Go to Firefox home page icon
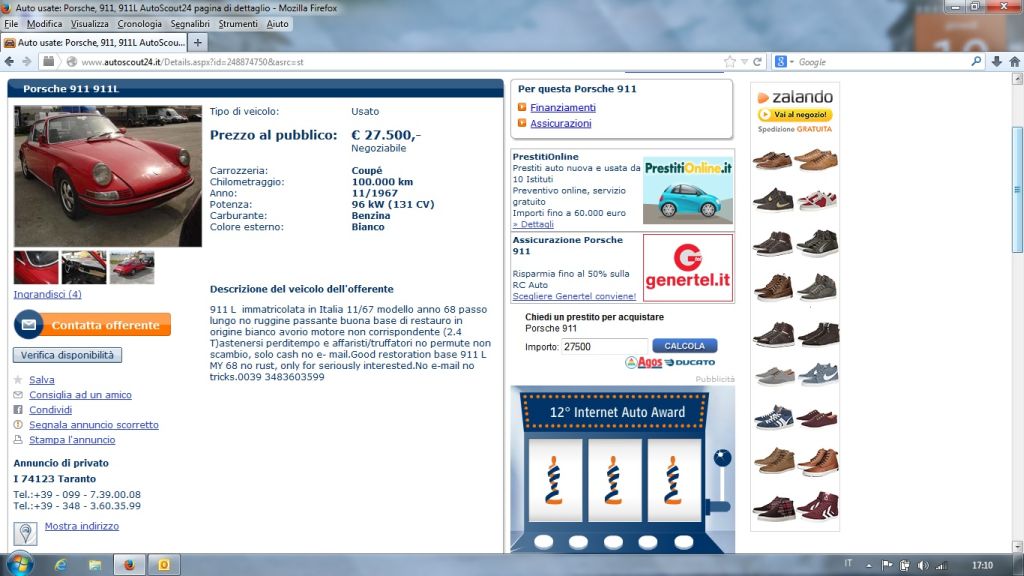Screen dimensions: 1024x576 (1014, 61)
